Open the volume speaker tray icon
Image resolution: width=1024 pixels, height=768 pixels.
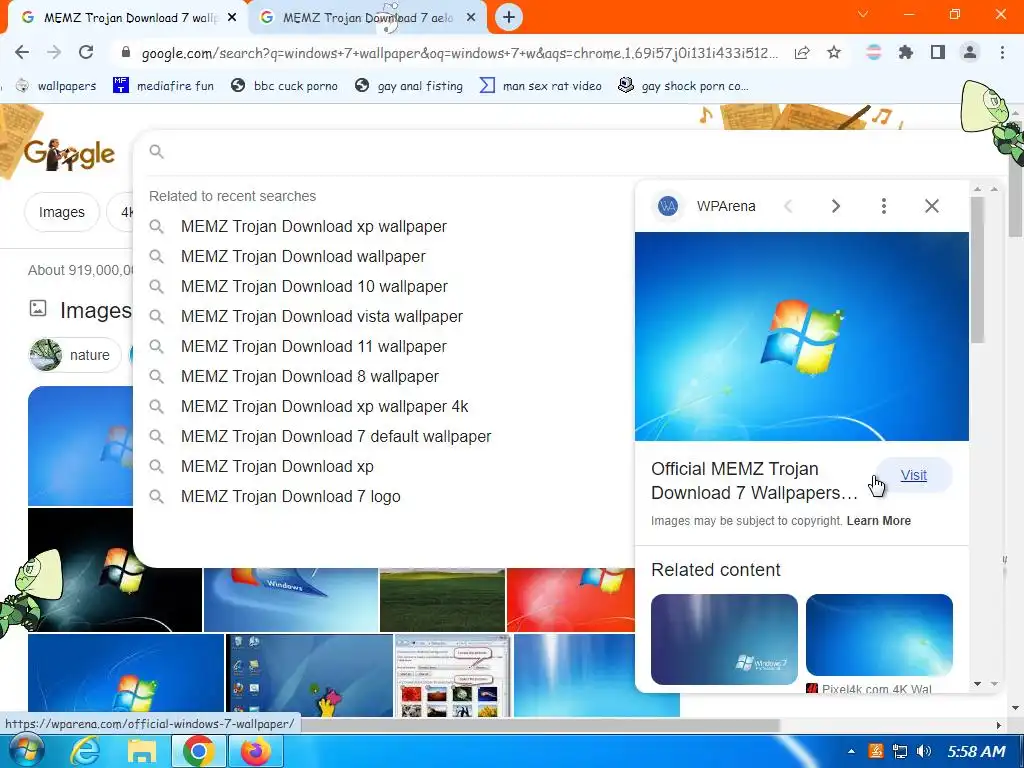pyautogui.click(x=923, y=752)
